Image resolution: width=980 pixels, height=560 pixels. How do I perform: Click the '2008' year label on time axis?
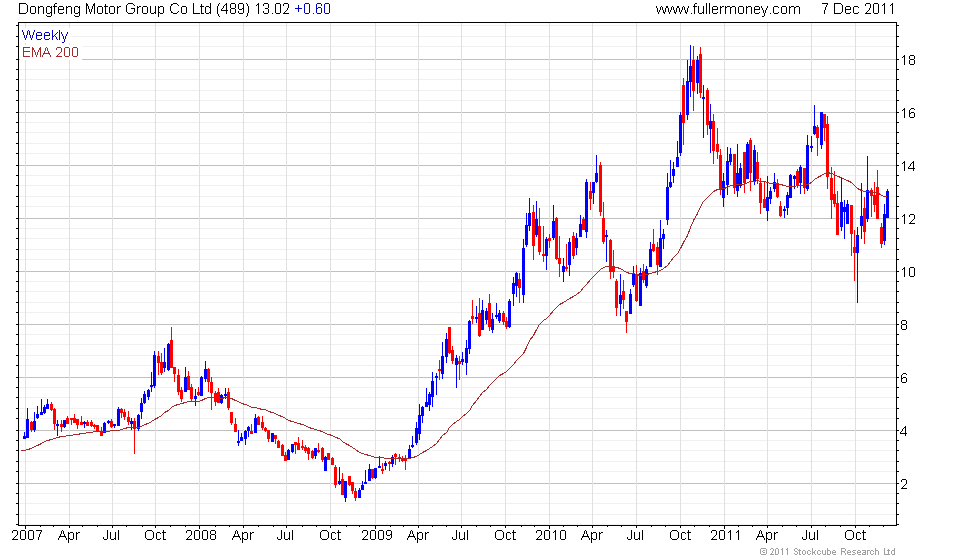(201, 536)
